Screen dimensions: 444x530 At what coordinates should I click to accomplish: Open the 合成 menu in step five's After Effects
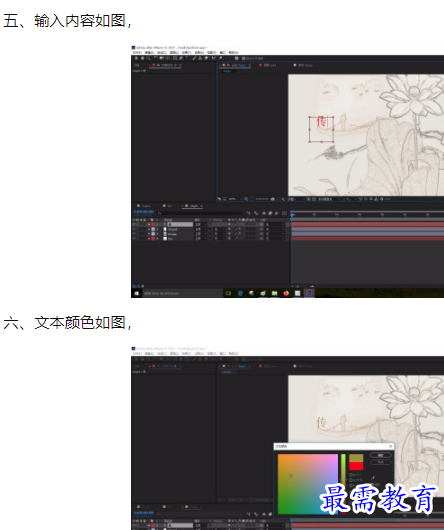pyautogui.click(x=162, y=53)
